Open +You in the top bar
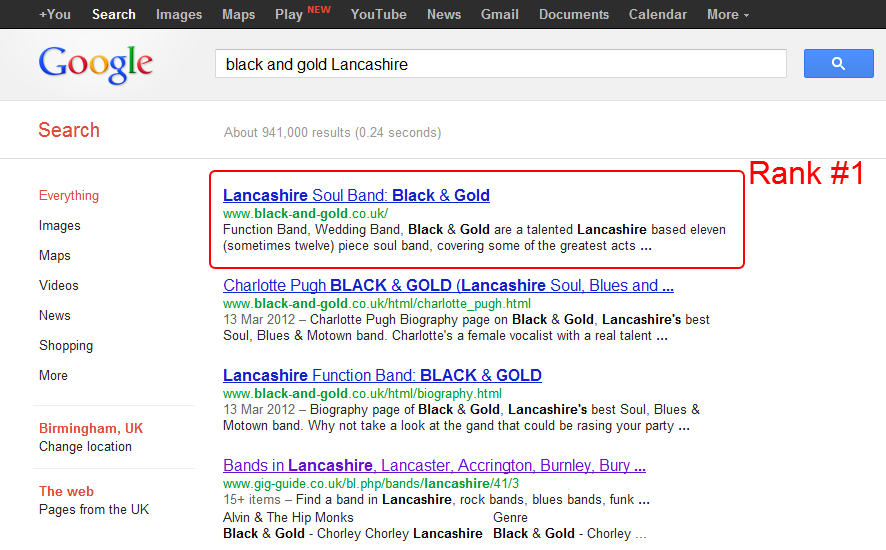The width and height of the screenshot is (886, 550). [55, 14]
